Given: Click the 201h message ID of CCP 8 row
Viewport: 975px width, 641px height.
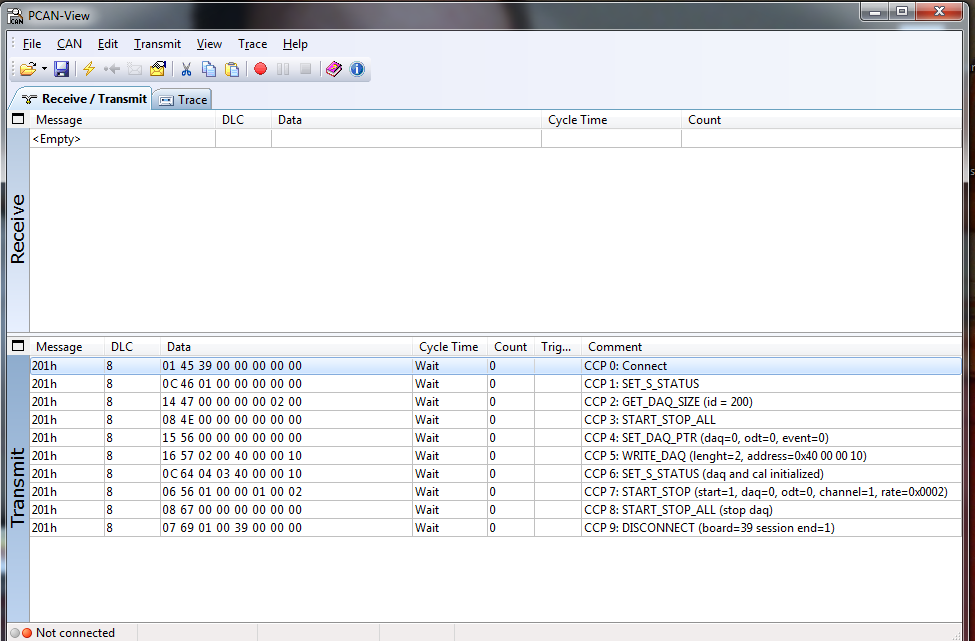Looking at the screenshot, I should click(44, 510).
